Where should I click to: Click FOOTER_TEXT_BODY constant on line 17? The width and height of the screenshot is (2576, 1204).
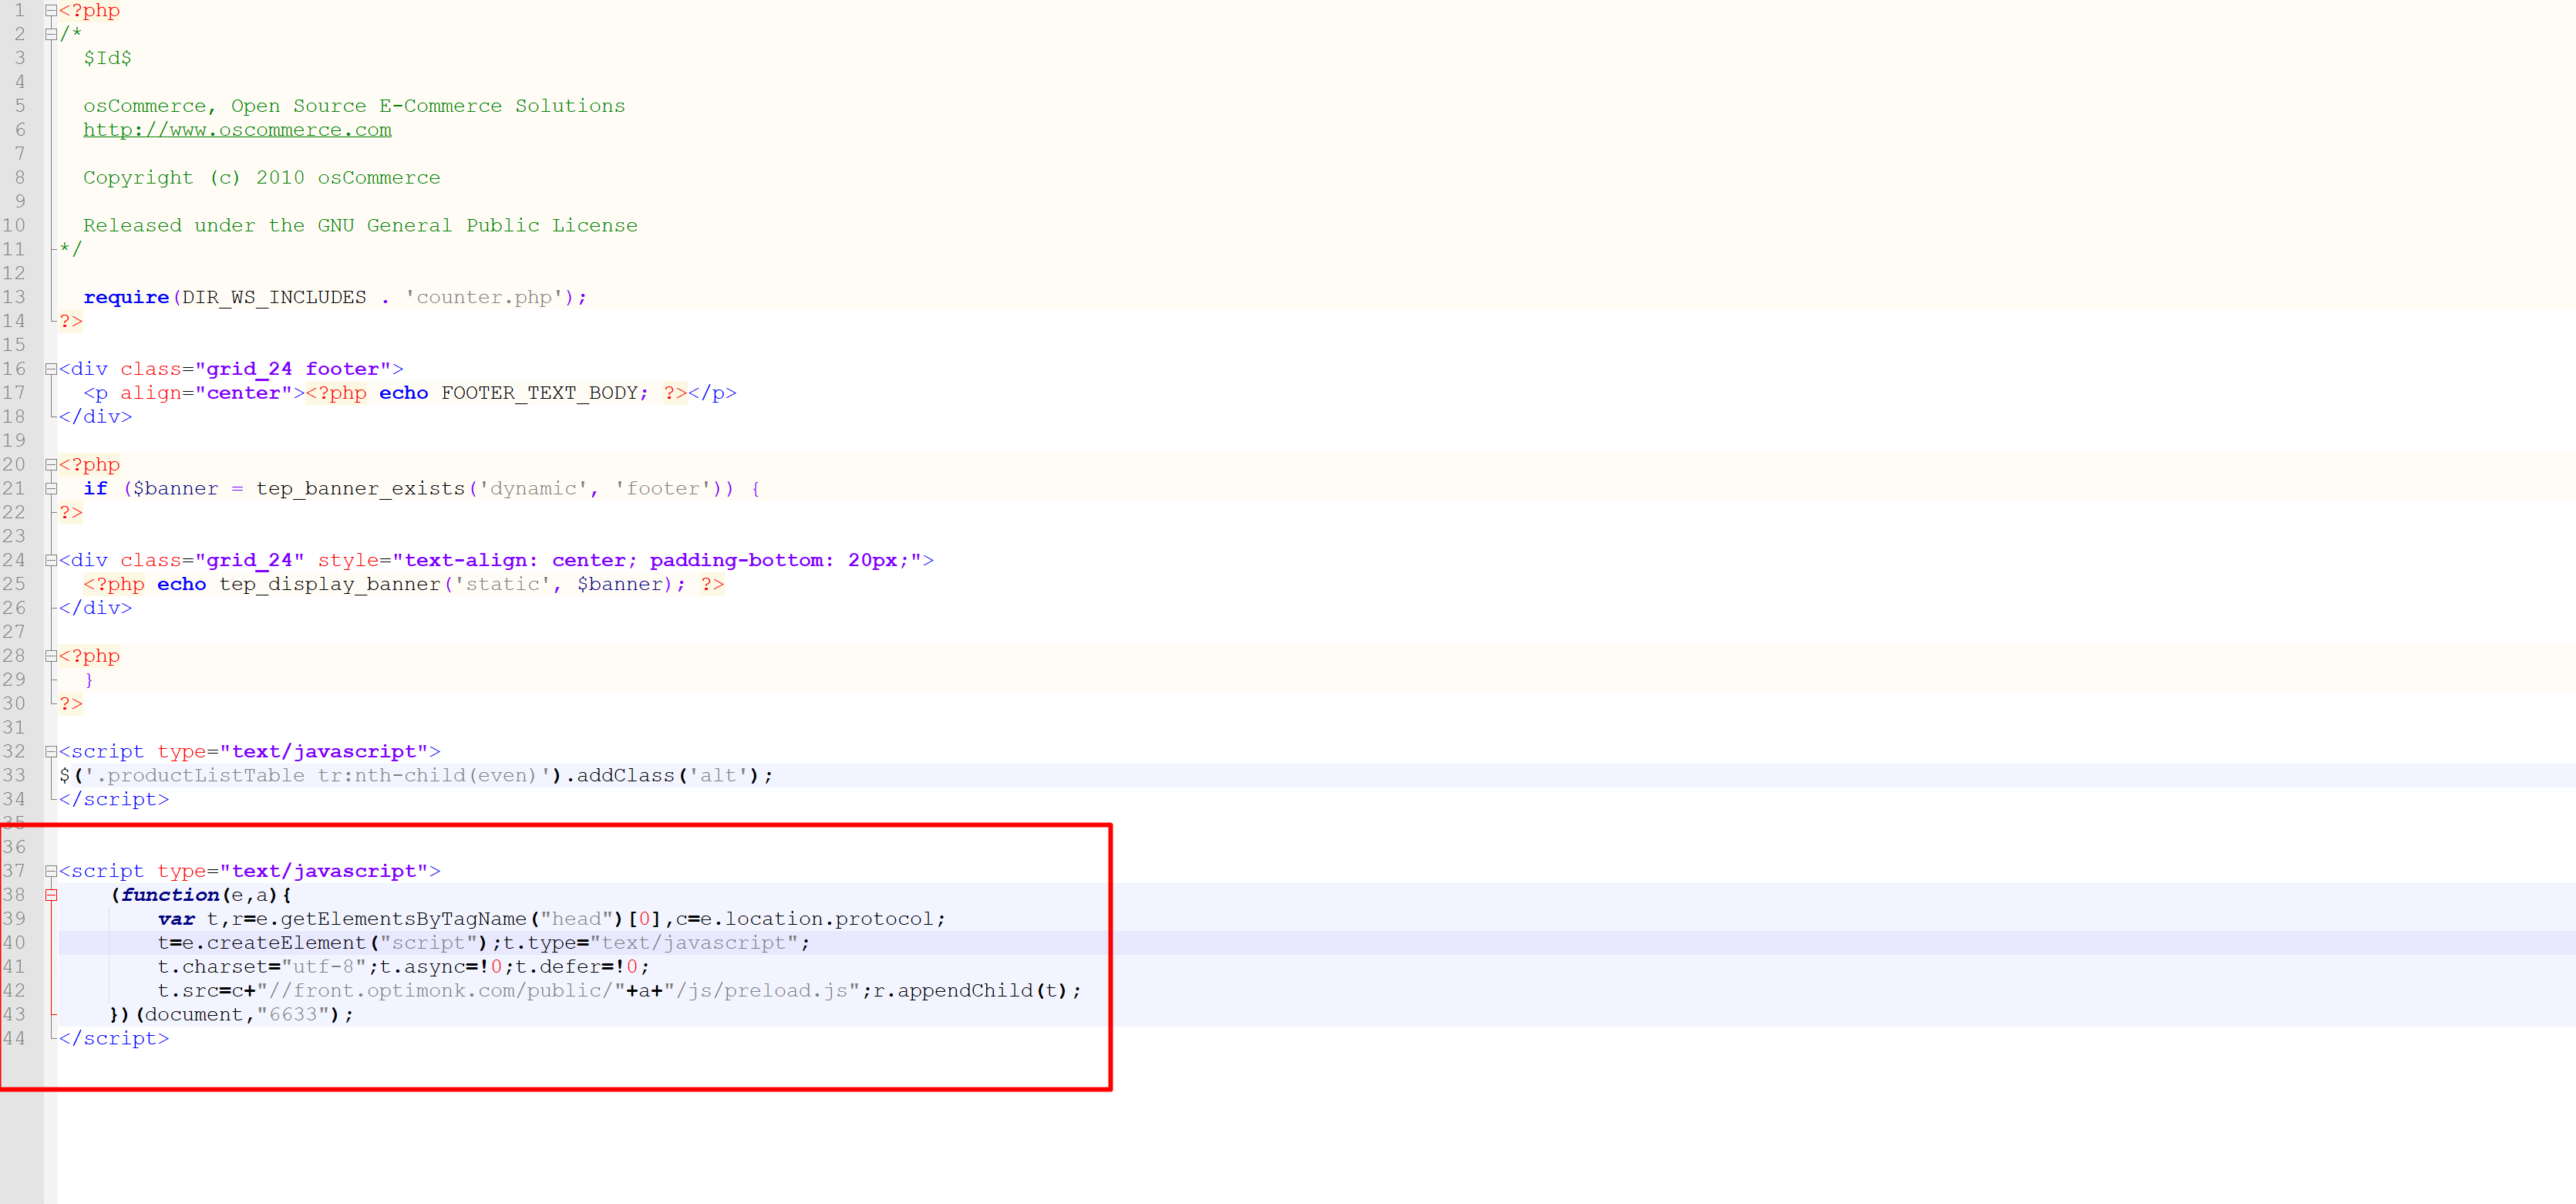point(538,393)
